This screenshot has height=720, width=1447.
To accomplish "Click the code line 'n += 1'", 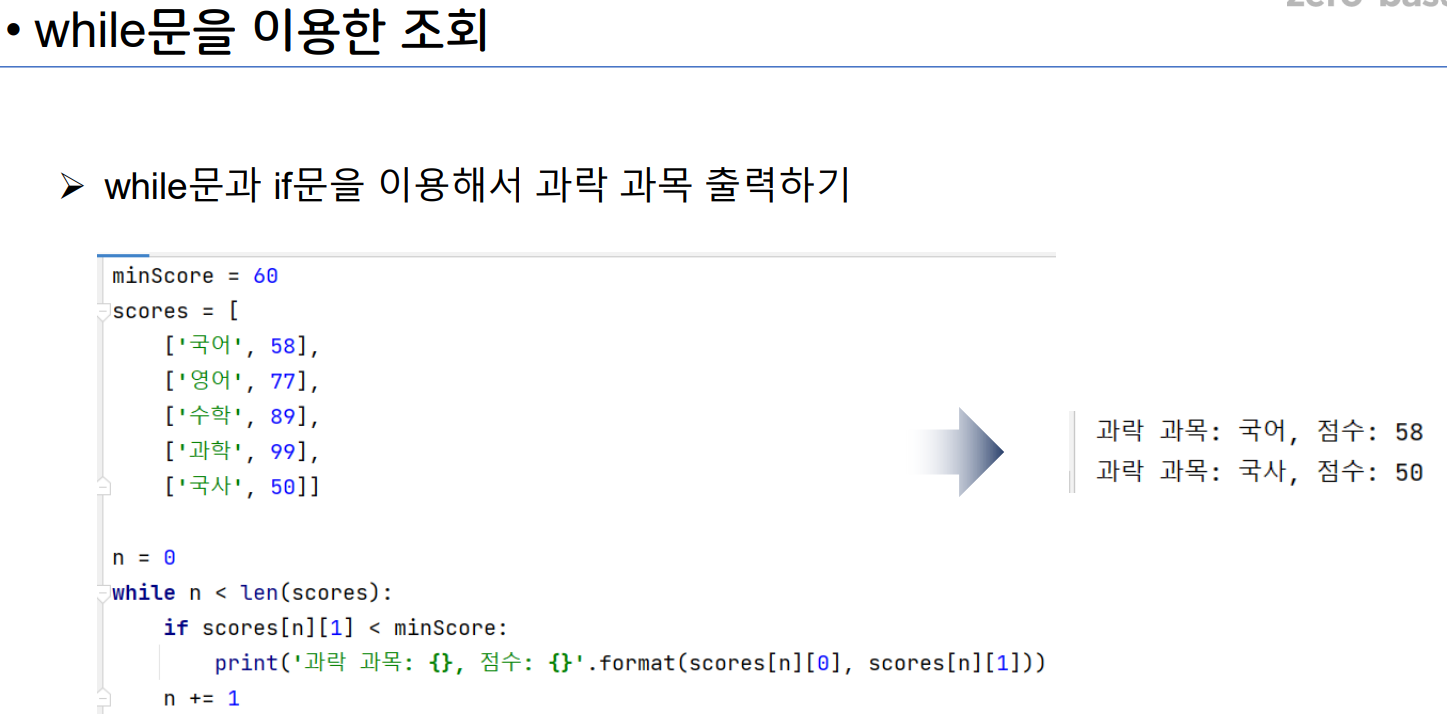I will pyautogui.click(x=202, y=698).
